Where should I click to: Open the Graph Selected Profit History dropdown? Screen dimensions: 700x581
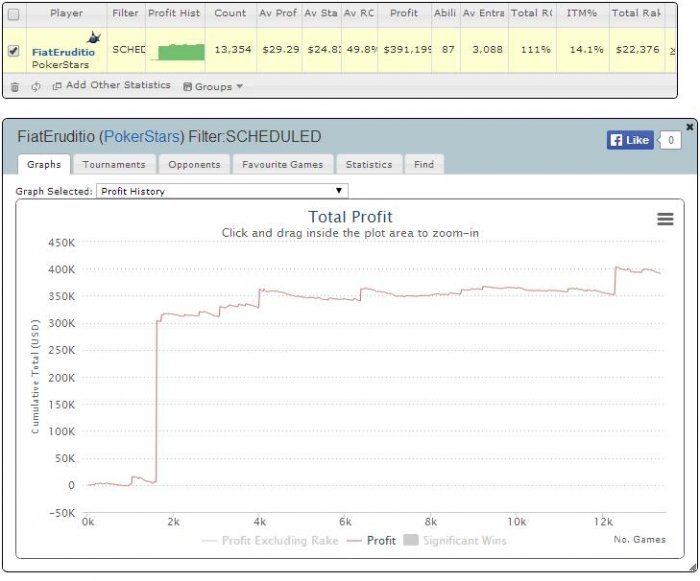point(222,191)
